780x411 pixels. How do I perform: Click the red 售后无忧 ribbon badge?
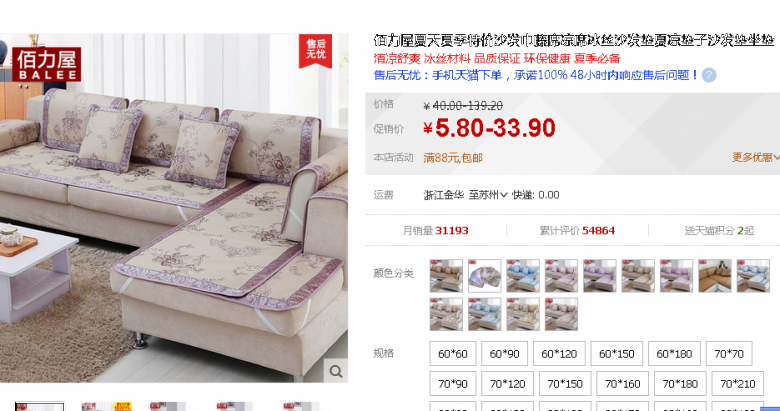click(315, 50)
